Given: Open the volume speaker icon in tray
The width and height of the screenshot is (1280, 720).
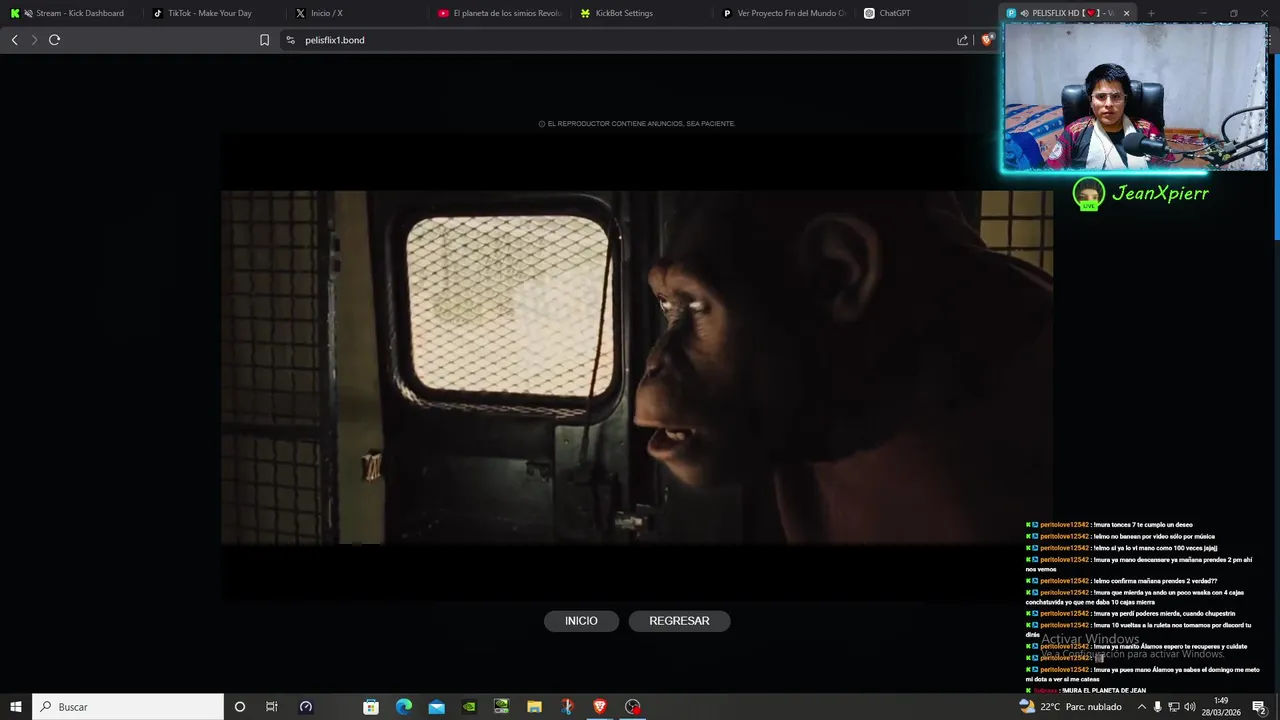Looking at the screenshot, I should [1190, 707].
